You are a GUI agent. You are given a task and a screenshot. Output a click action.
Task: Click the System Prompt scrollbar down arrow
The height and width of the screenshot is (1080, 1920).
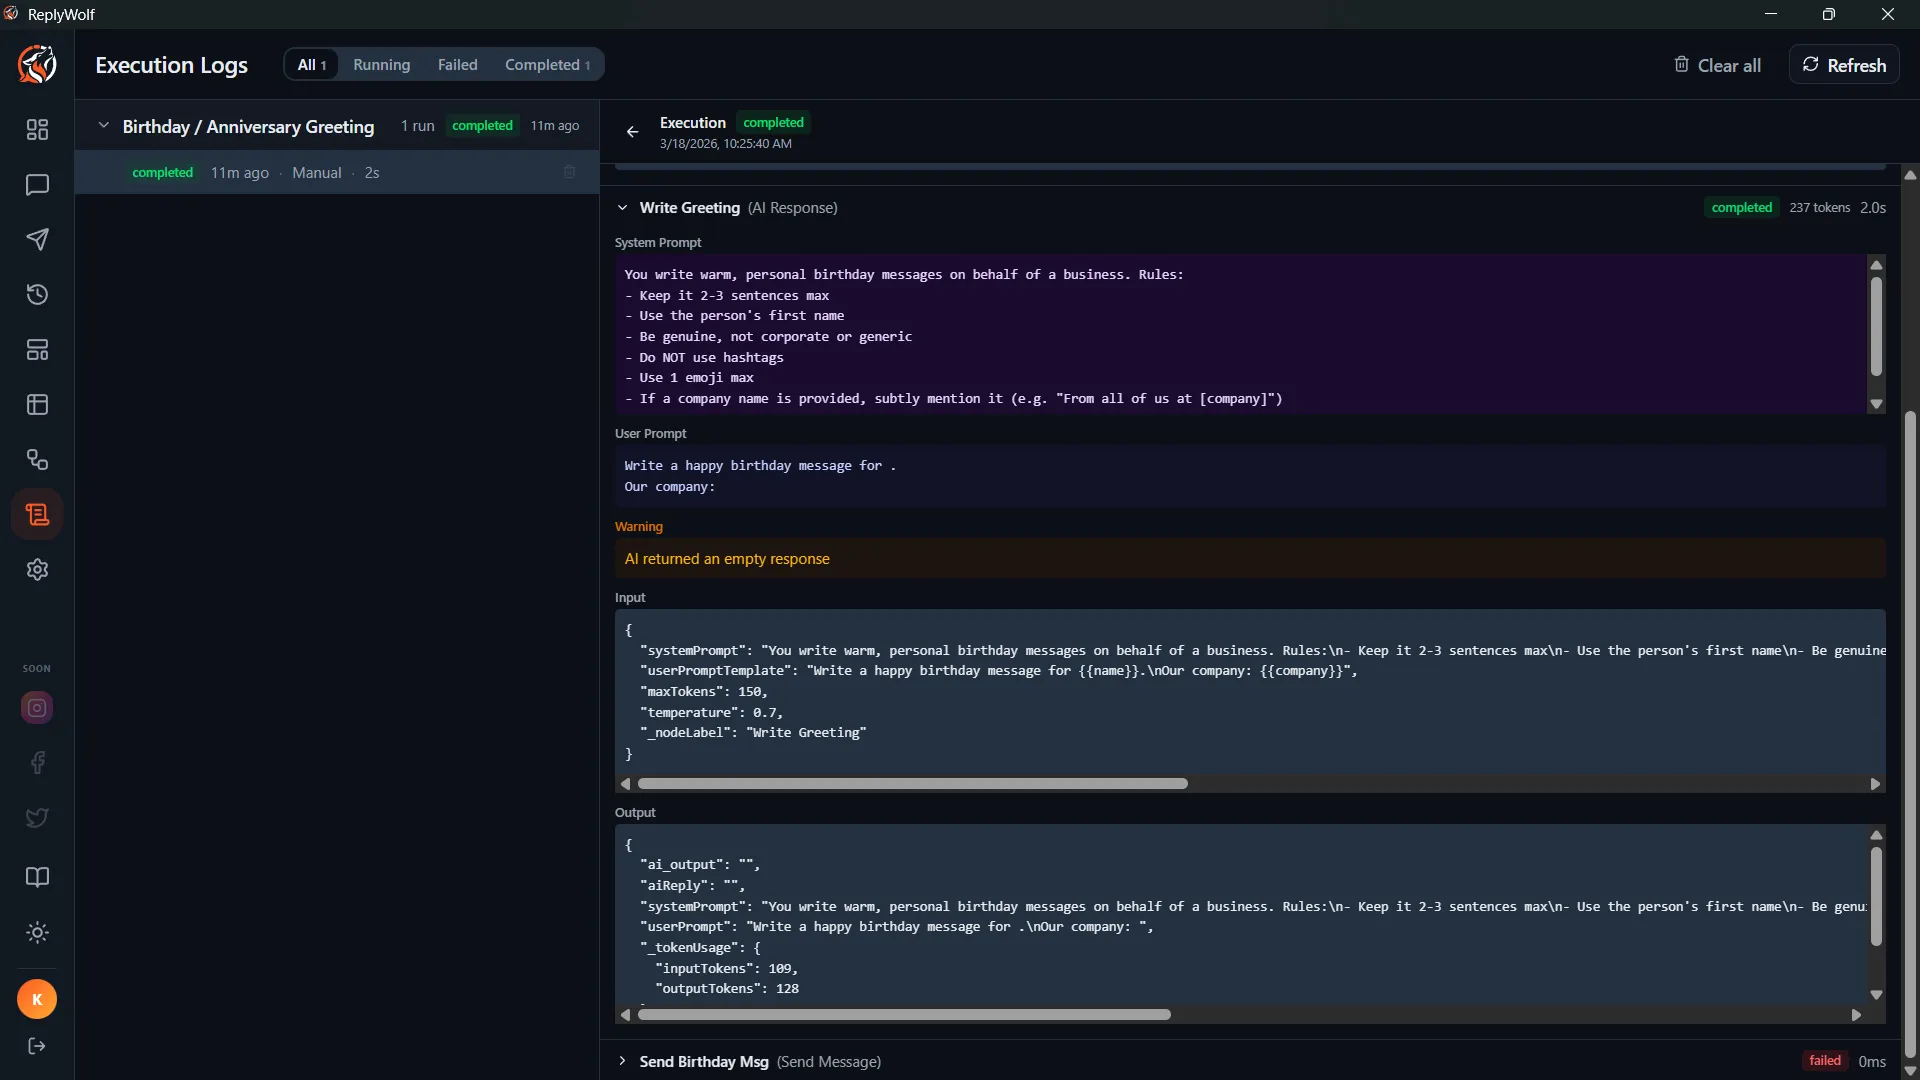(1876, 404)
